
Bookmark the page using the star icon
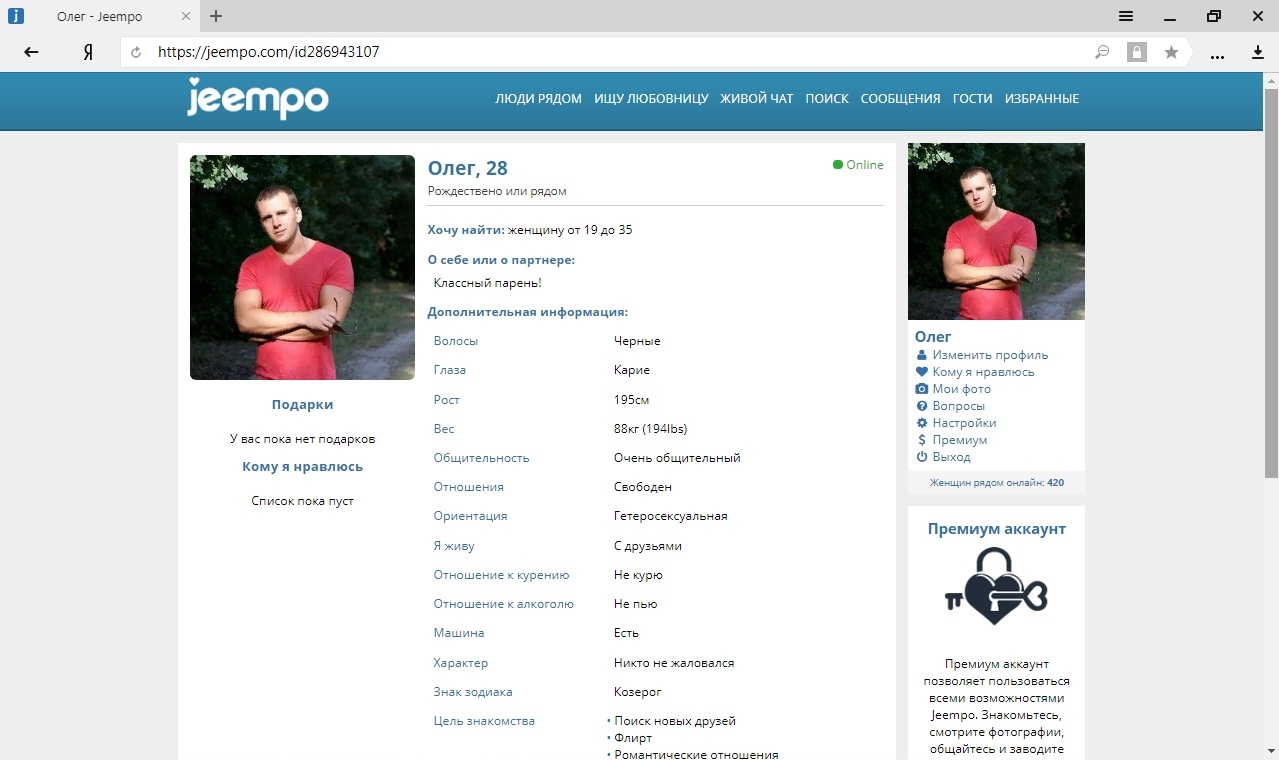pos(1171,52)
